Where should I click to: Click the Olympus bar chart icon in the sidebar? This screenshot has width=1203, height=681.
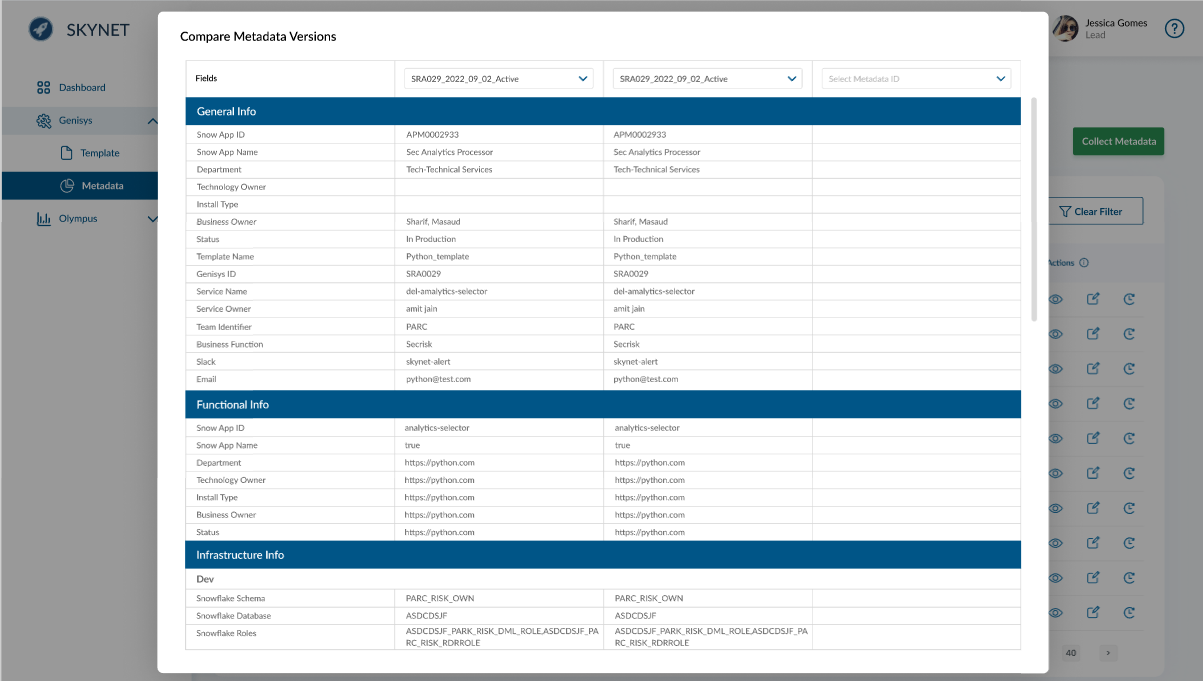(43, 218)
